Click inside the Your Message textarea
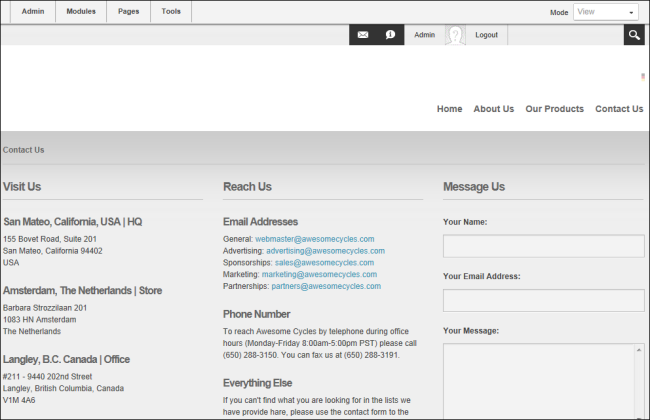650x420 pixels. [538, 381]
